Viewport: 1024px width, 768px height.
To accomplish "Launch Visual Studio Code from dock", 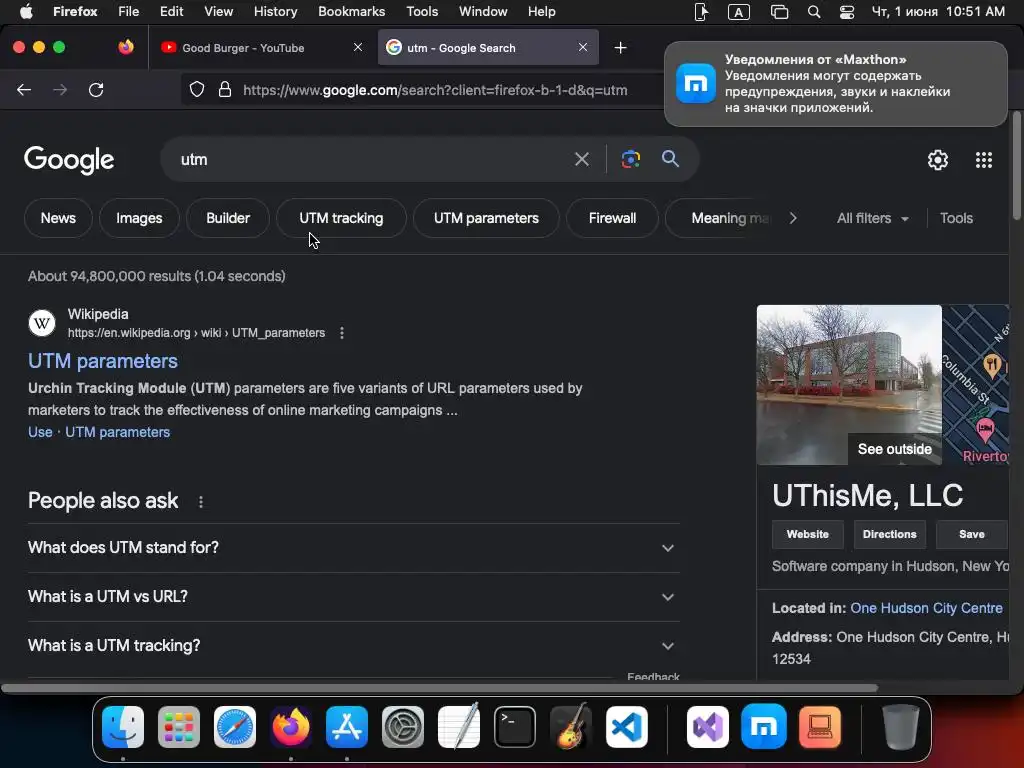I will click(x=627, y=727).
